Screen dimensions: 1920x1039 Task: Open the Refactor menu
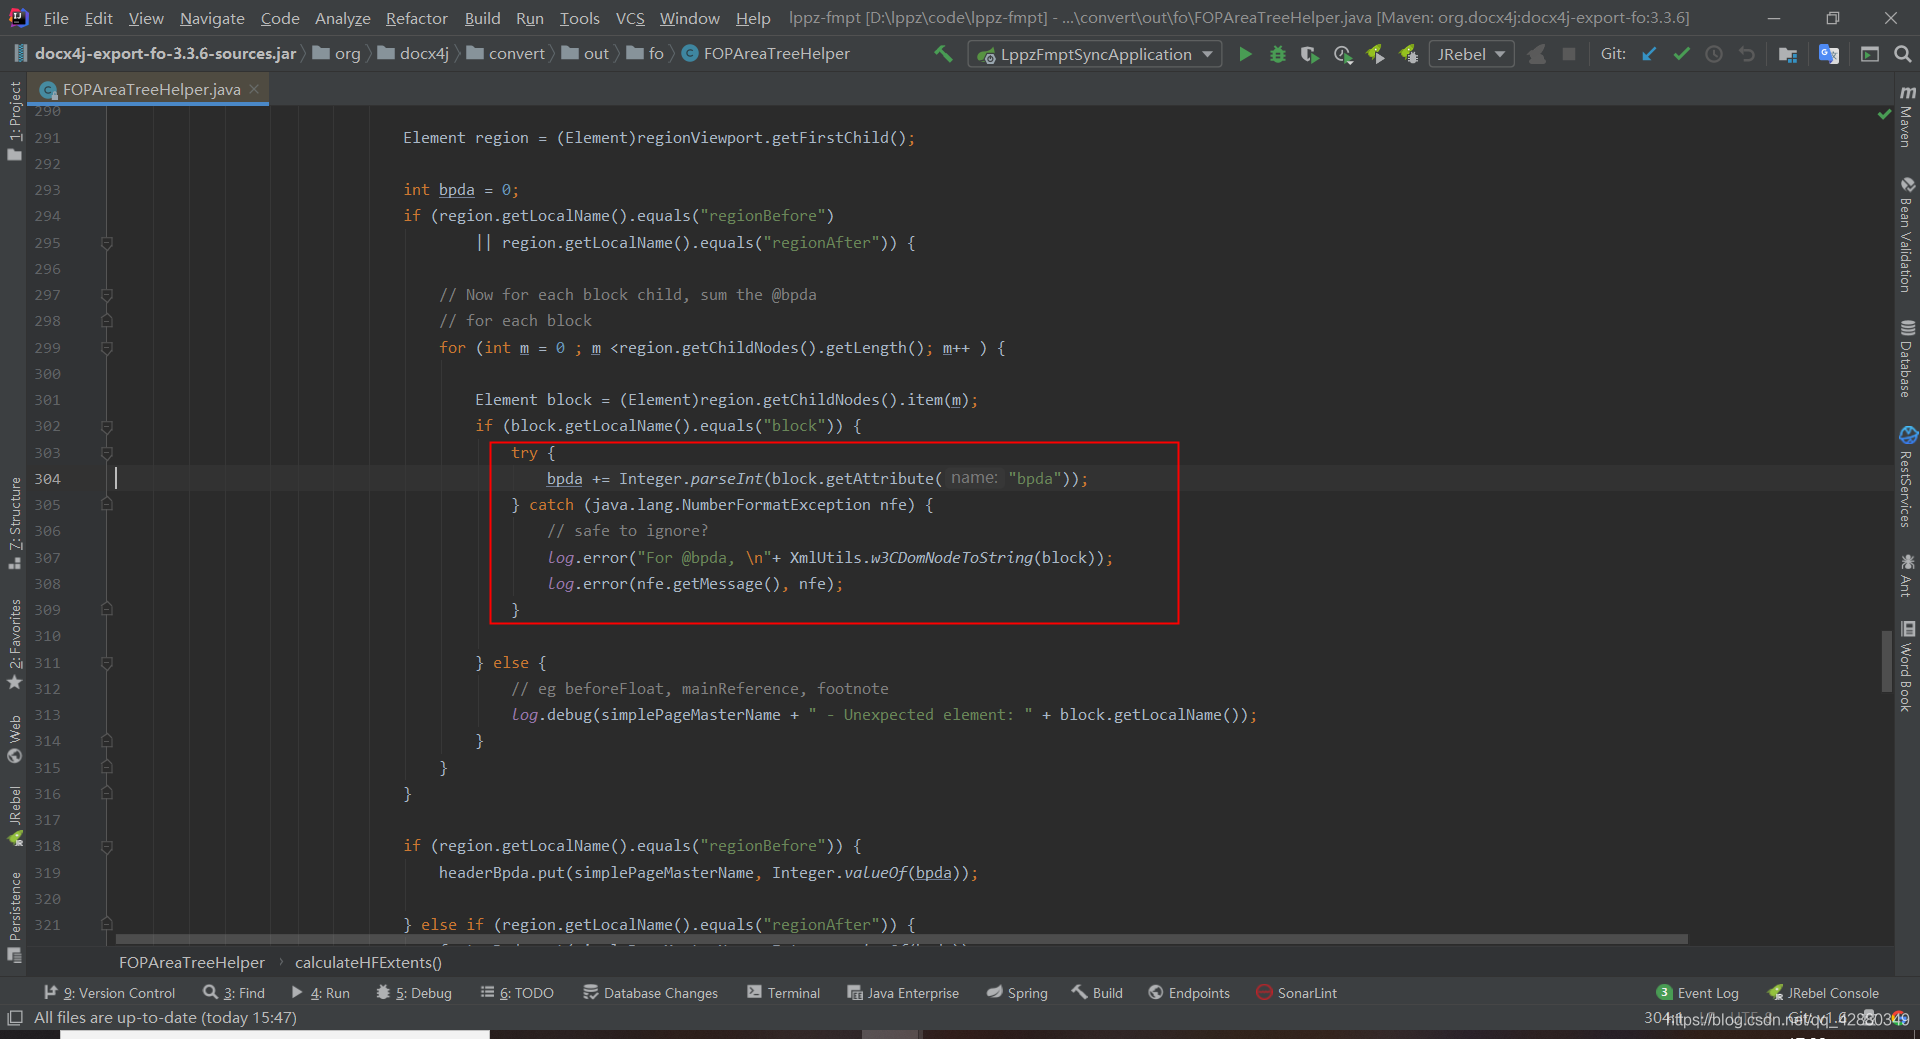pyautogui.click(x=416, y=18)
